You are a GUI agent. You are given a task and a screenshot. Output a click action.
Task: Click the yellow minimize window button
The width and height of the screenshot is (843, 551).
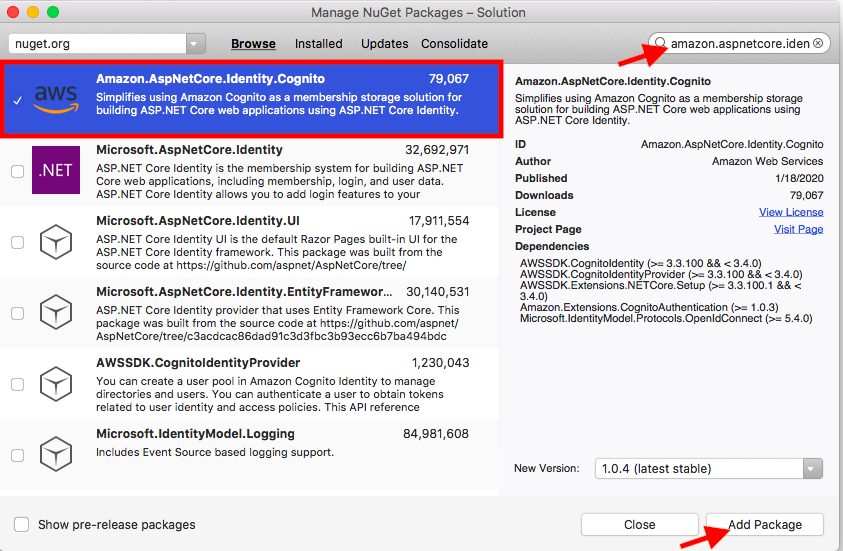pos(33,12)
